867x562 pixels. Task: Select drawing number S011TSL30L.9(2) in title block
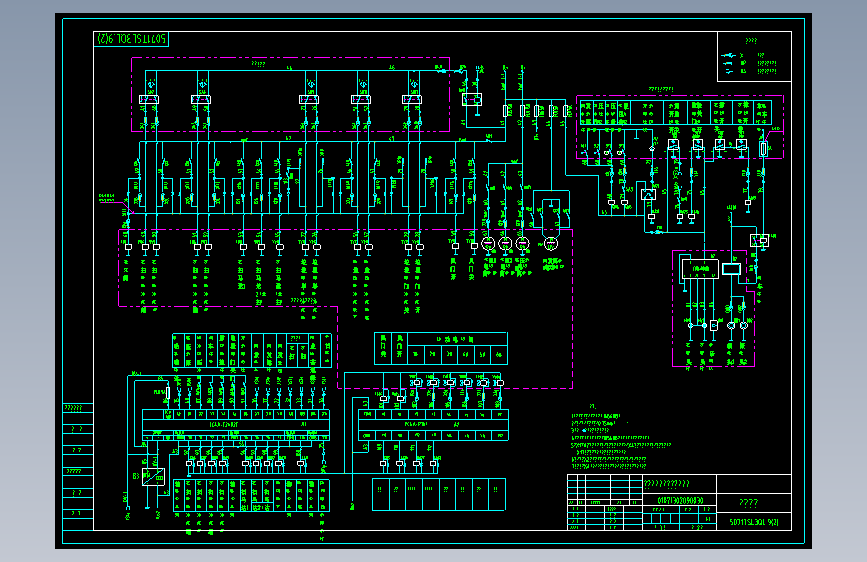tap(754, 522)
